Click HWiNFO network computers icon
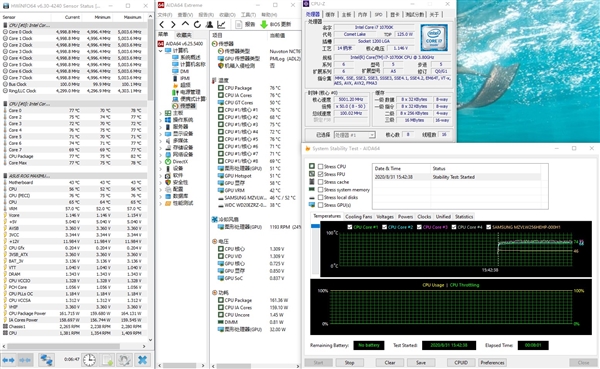The height and width of the screenshot is (369, 600). (47, 360)
